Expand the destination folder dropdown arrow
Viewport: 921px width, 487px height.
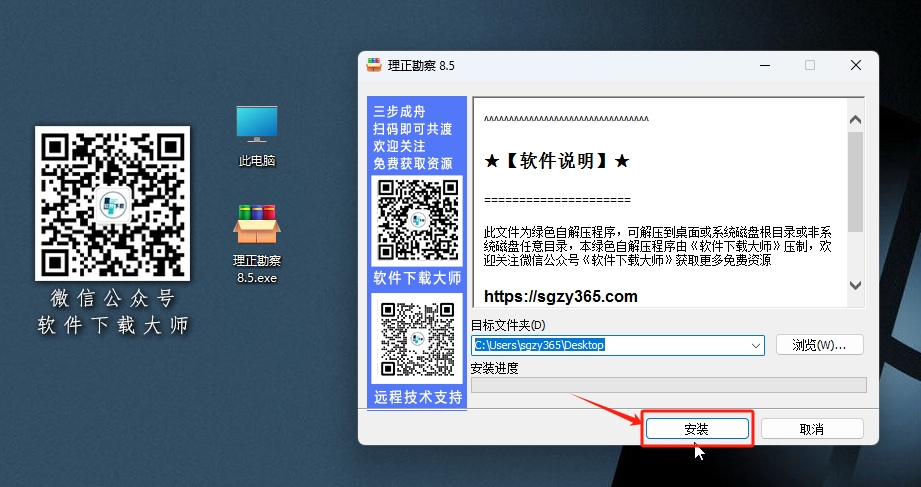coord(756,345)
